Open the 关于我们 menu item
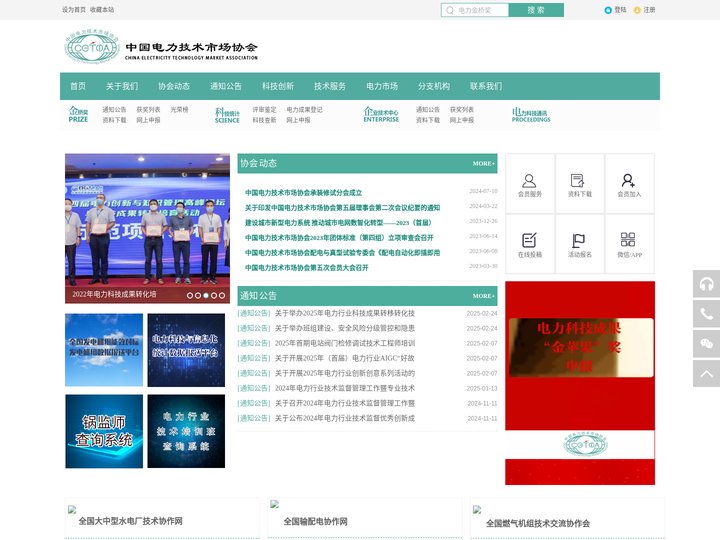 122,86
